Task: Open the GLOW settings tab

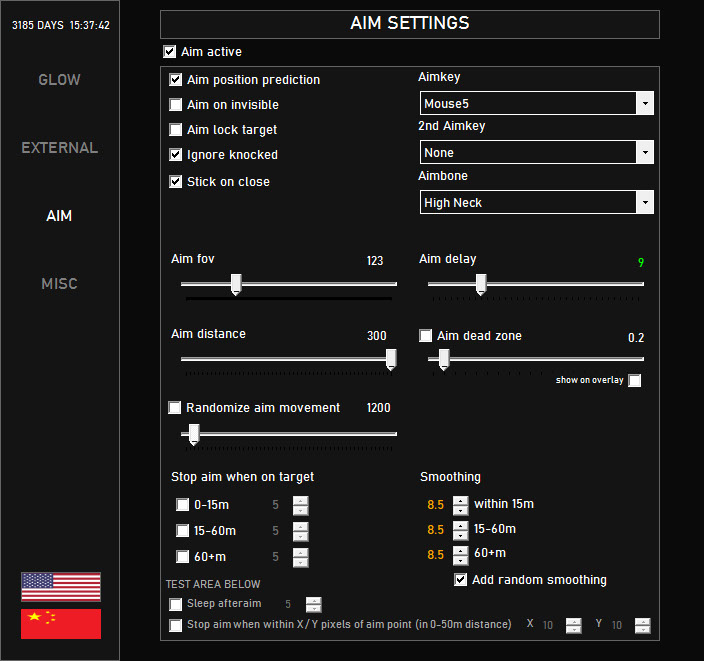Action: (x=59, y=80)
